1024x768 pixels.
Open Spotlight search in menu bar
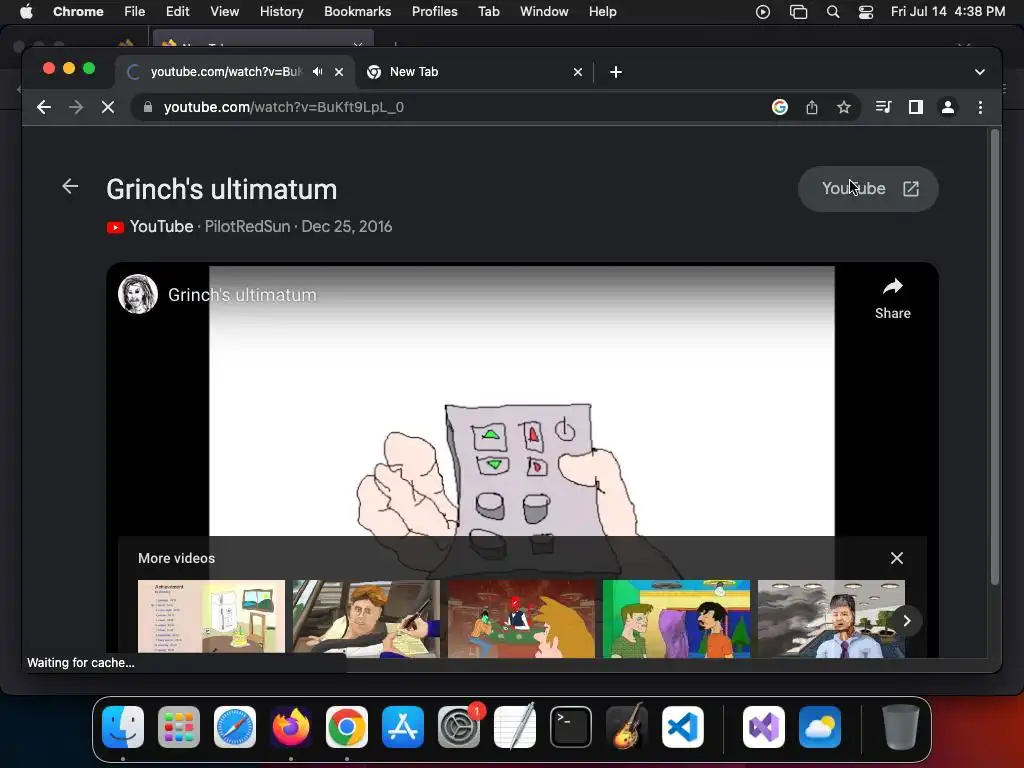pos(833,12)
